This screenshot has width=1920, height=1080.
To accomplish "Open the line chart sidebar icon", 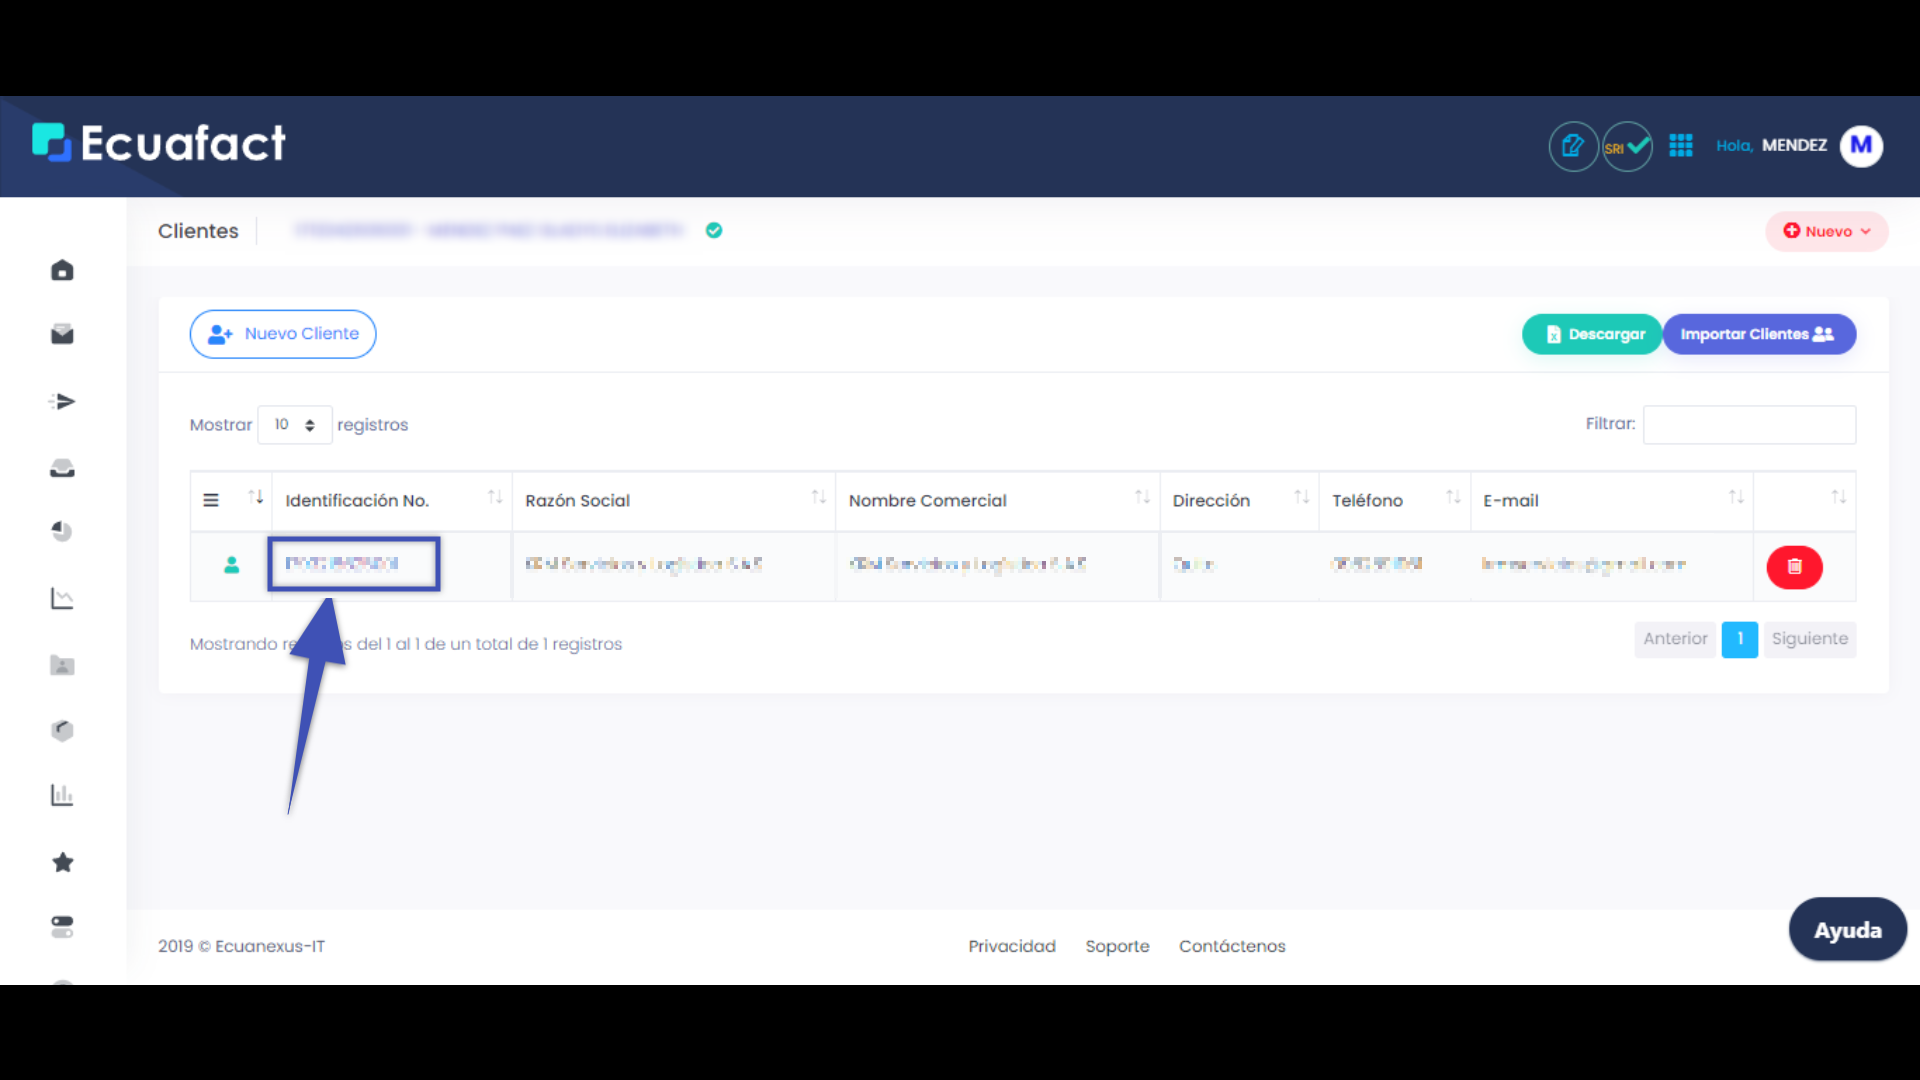I will [x=62, y=598].
